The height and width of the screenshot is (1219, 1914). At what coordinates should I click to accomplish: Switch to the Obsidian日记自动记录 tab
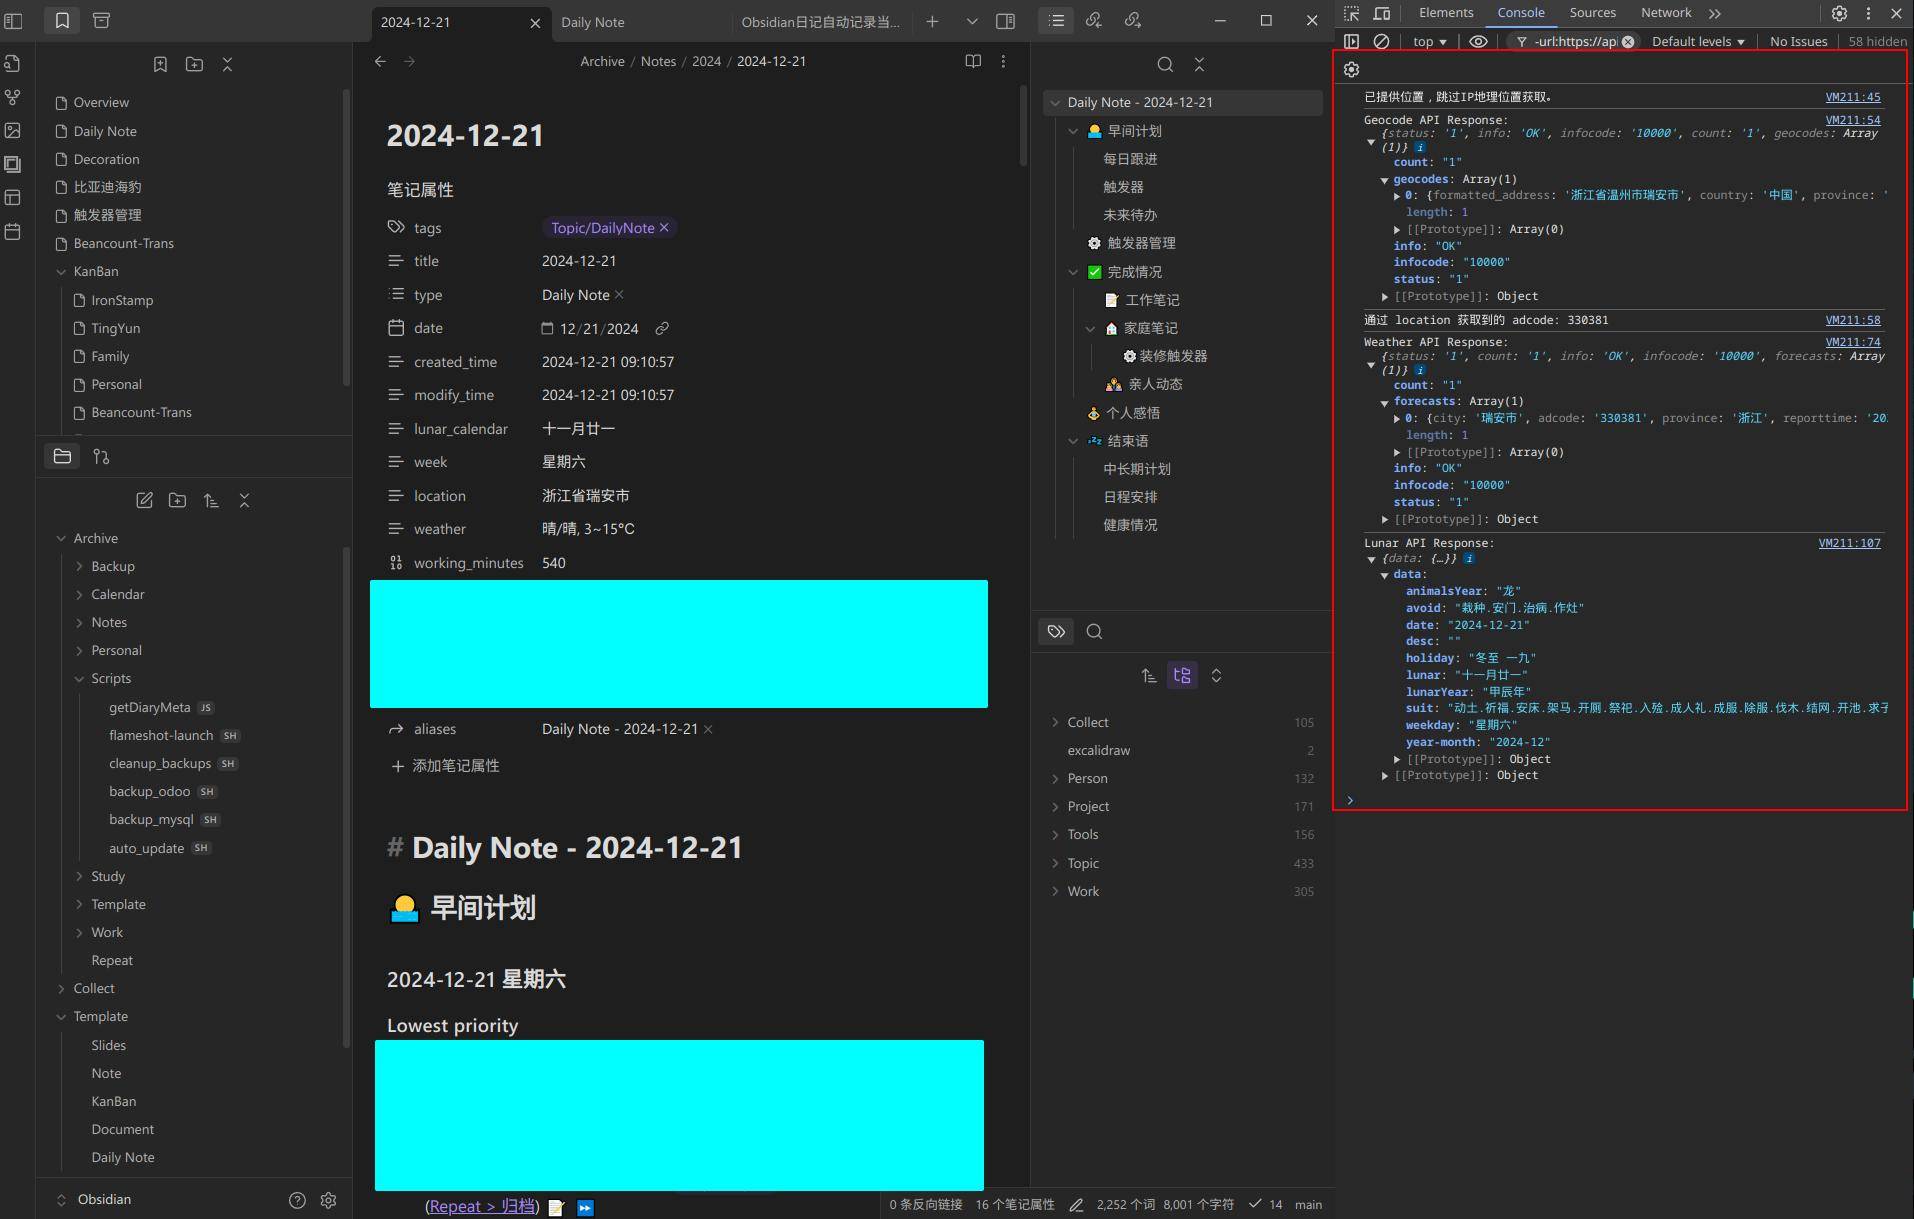820,22
